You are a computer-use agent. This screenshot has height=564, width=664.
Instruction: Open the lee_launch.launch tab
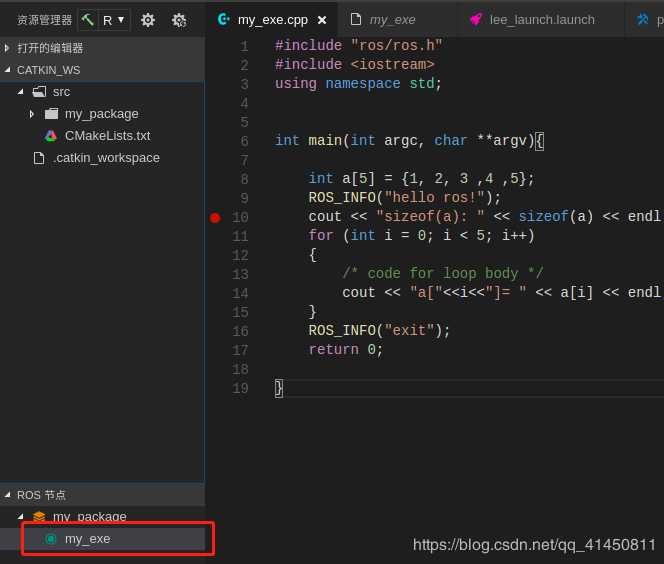(x=542, y=19)
